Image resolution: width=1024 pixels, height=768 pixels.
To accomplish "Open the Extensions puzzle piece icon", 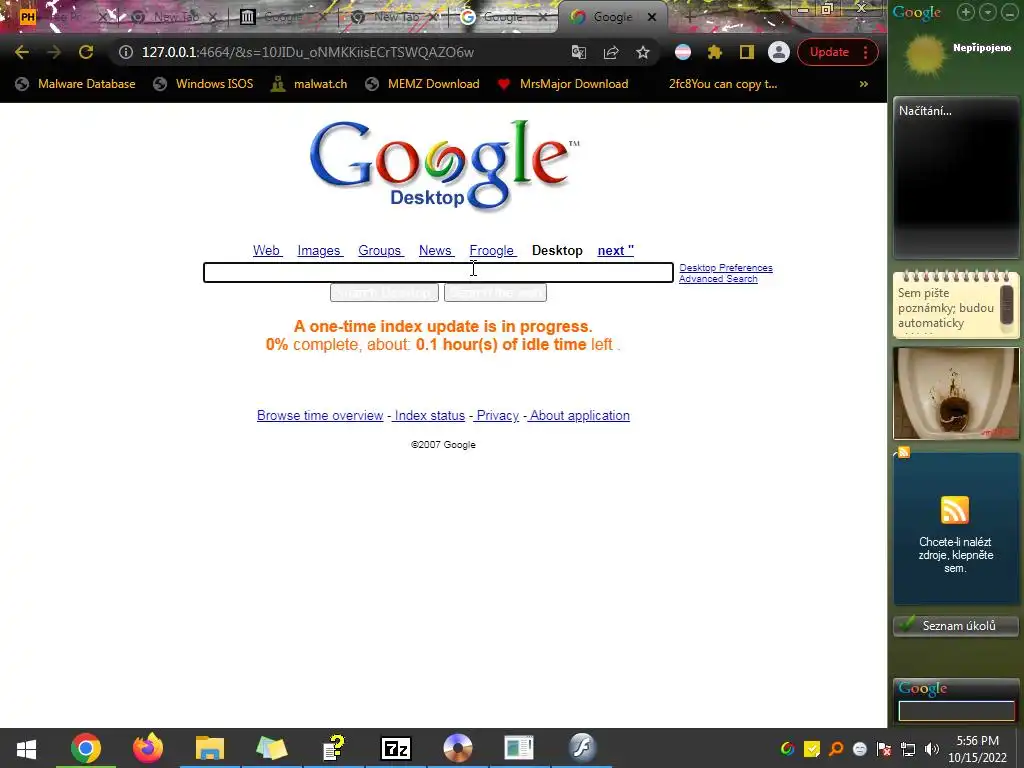I will (x=714, y=52).
